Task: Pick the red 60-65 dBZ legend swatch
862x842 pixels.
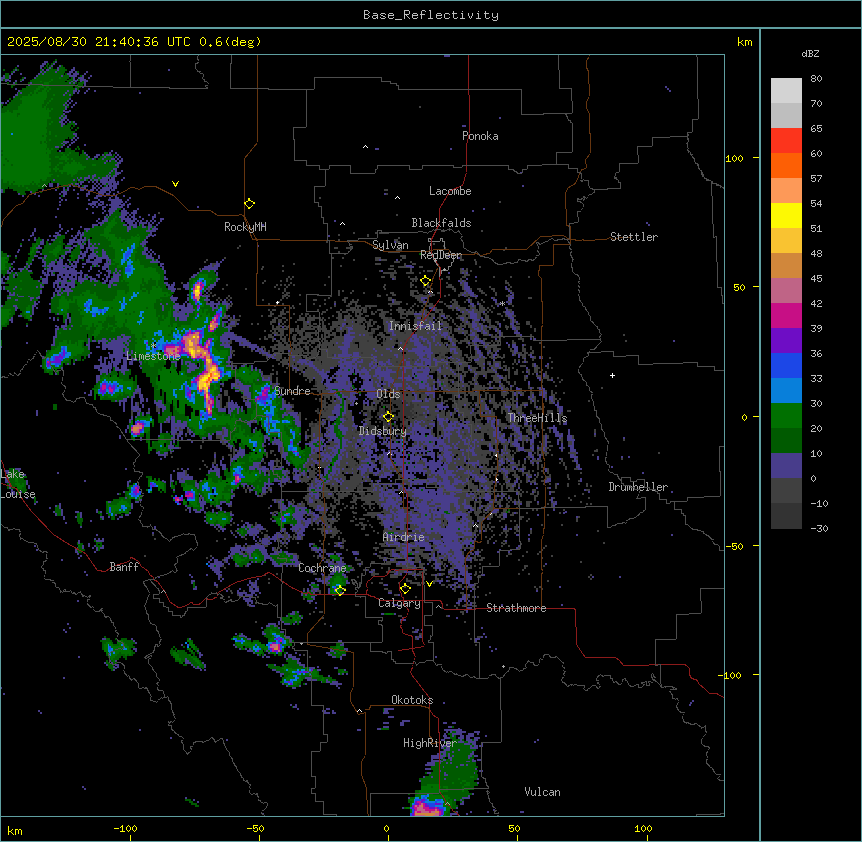Action: pyautogui.click(x=786, y=141)
